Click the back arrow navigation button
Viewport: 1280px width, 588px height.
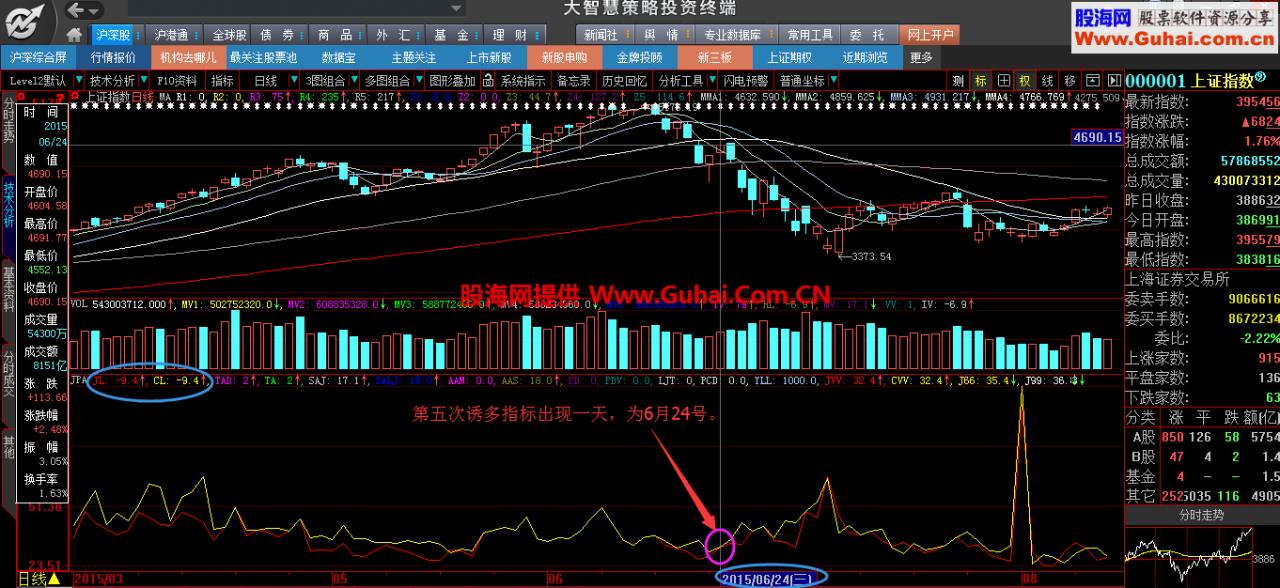pyautogui.click(x=76, y=10)
